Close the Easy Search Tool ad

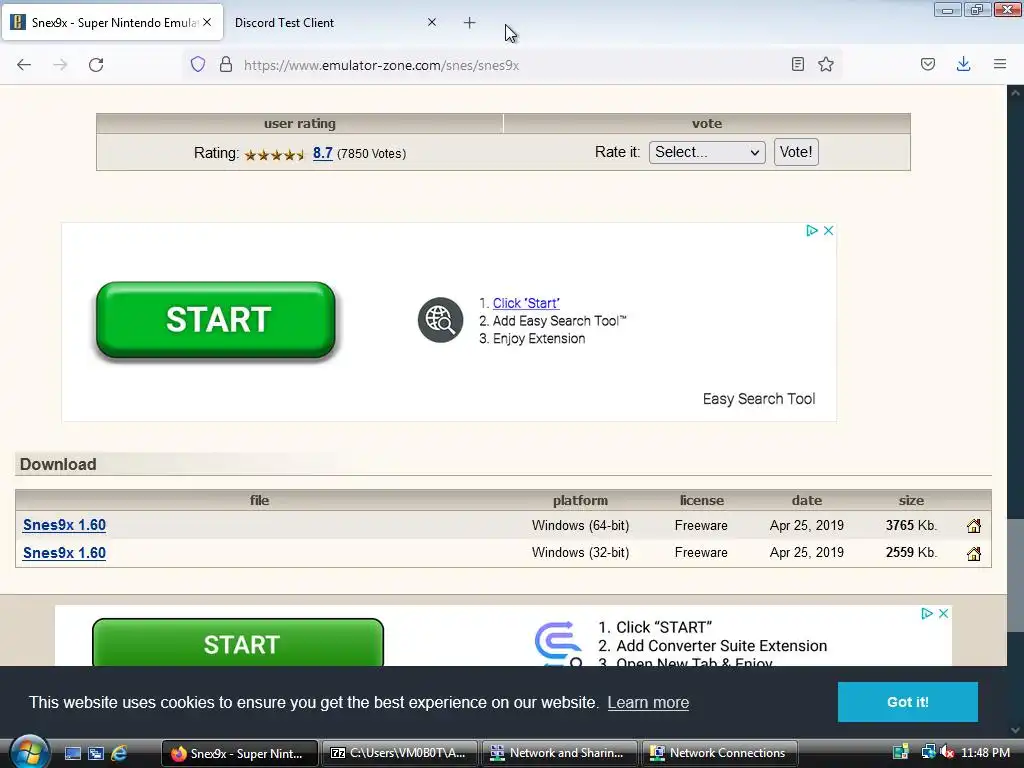(829, 231)
